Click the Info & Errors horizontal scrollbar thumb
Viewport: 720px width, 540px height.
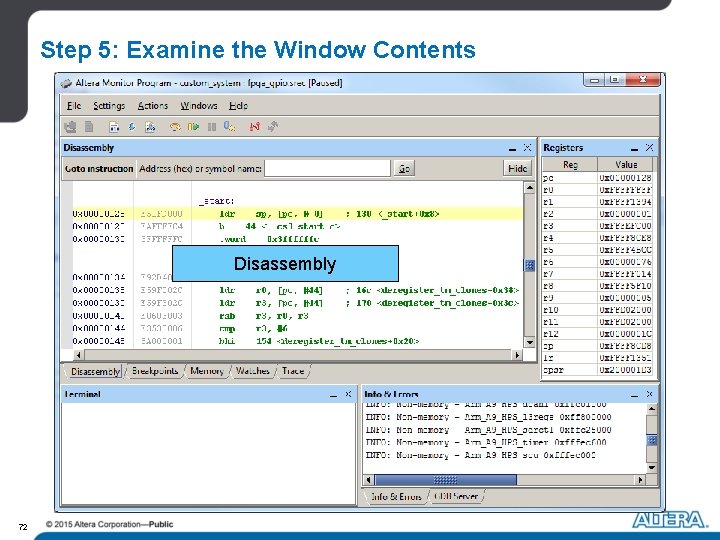point(445,480)
